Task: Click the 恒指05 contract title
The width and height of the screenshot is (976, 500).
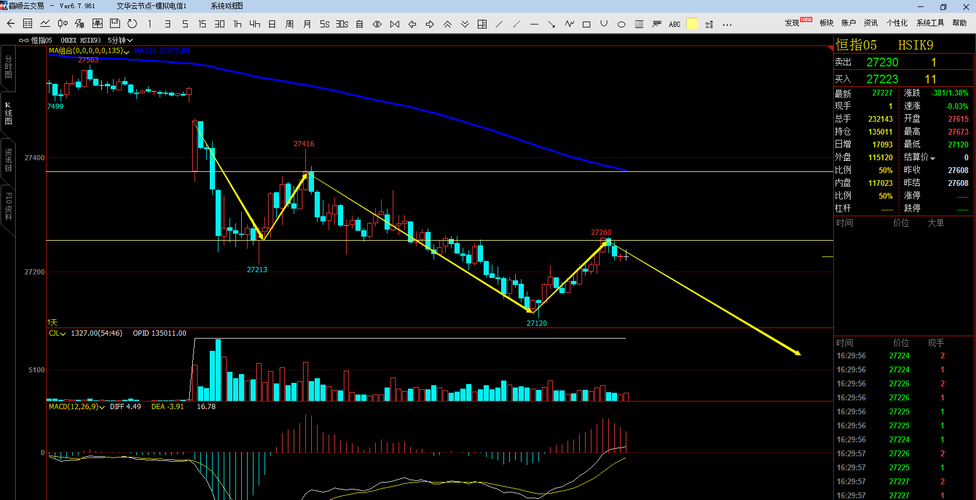Action: point(855,45)
